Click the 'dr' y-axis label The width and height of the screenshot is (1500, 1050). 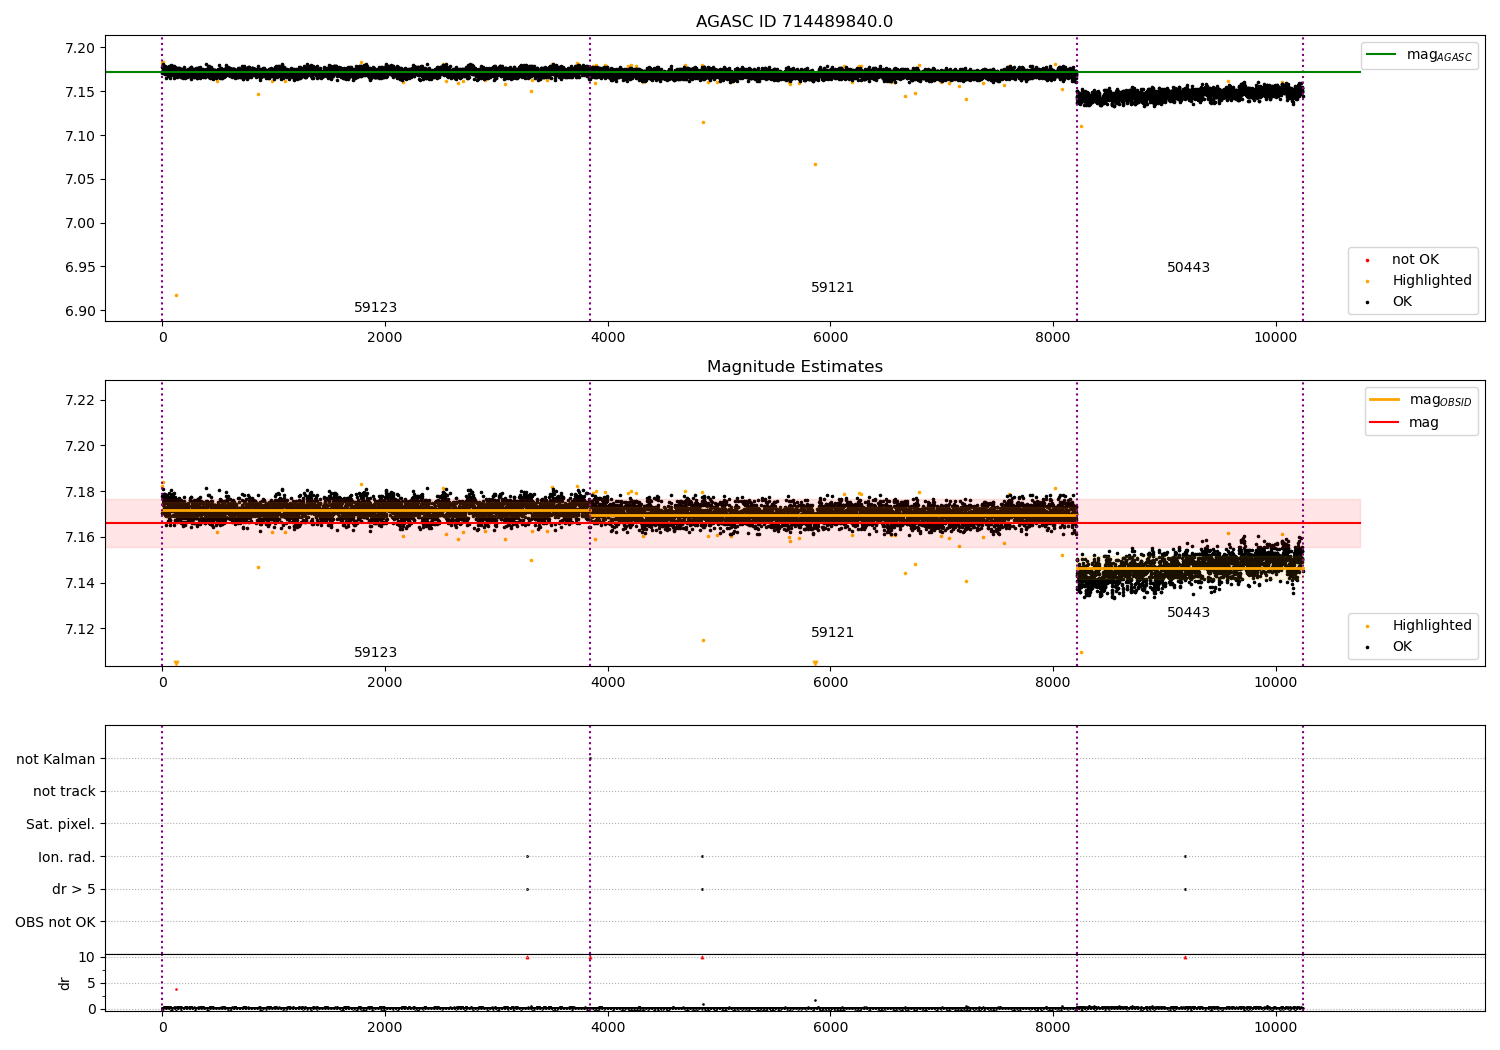coord(64,983)
